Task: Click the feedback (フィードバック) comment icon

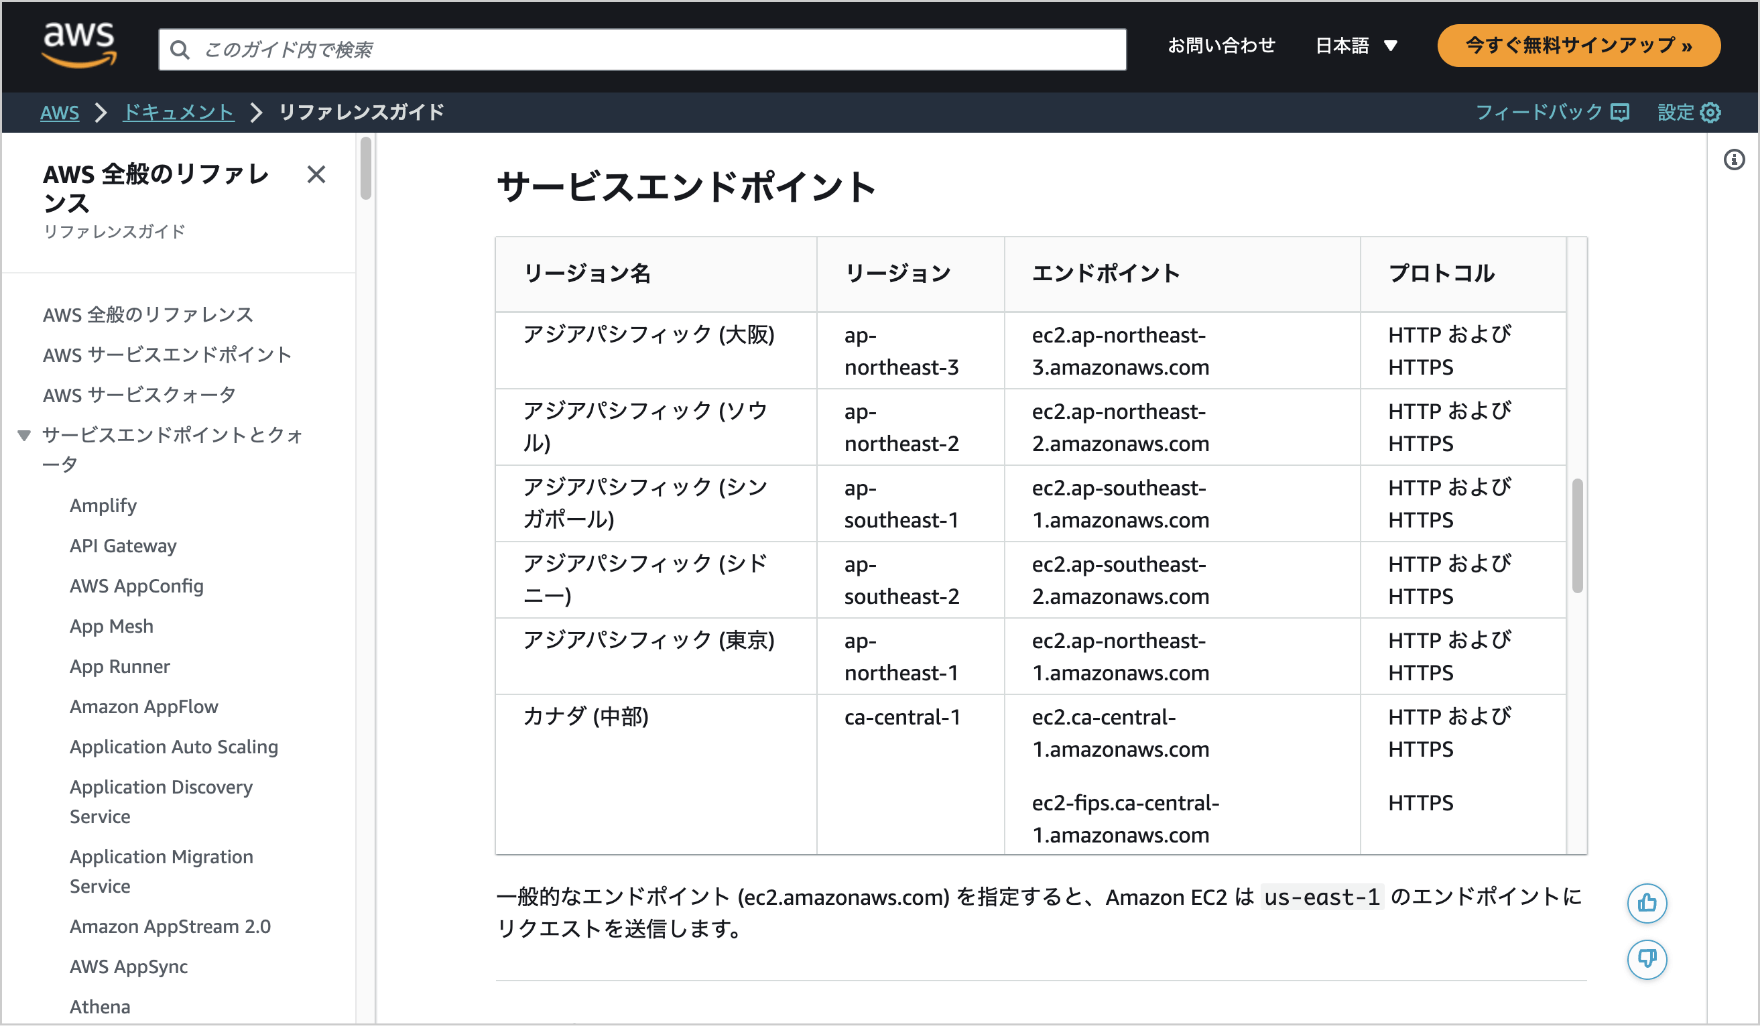Action: pyautogui.click(x=1620, y=112)
